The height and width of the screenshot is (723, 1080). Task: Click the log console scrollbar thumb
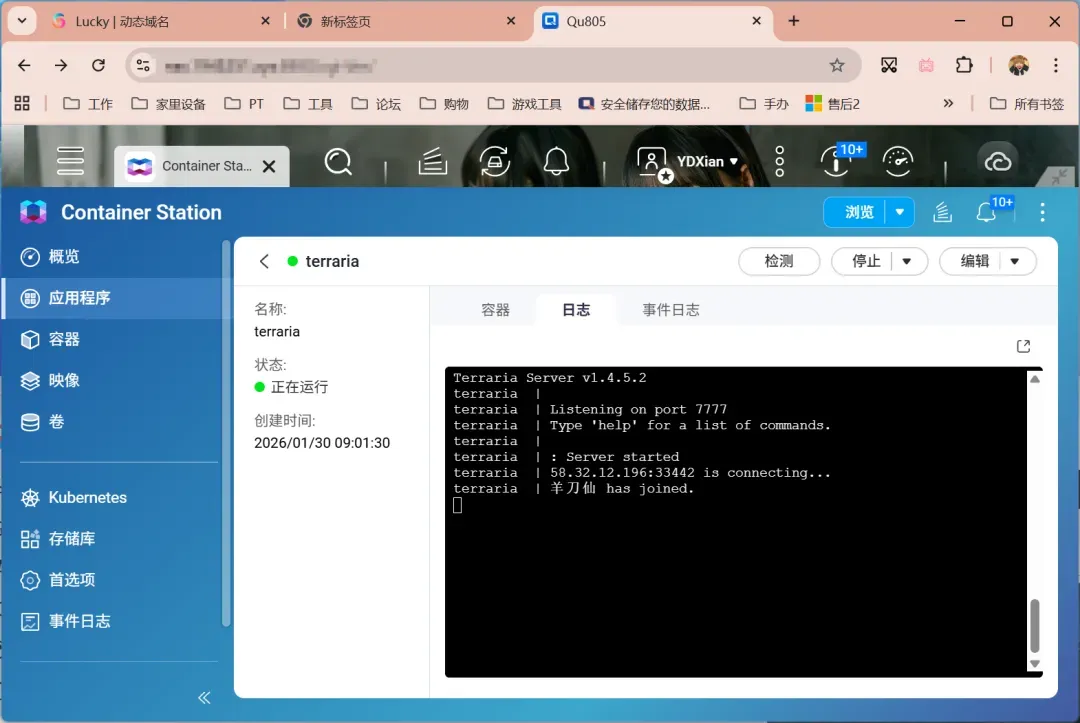click(1035, 626)
